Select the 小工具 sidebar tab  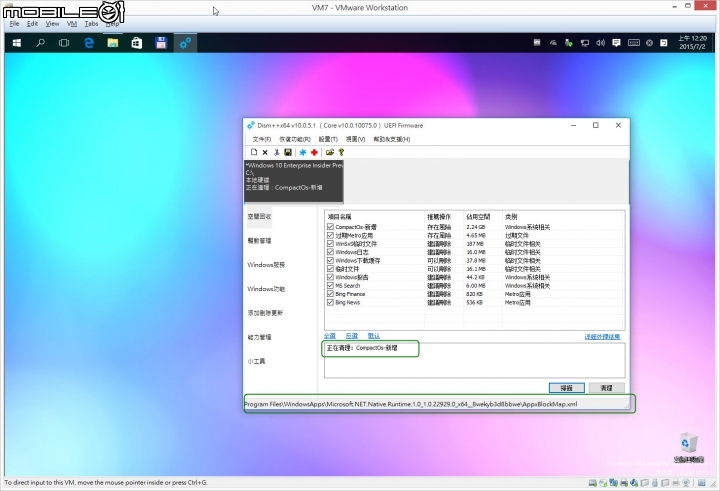257,361
